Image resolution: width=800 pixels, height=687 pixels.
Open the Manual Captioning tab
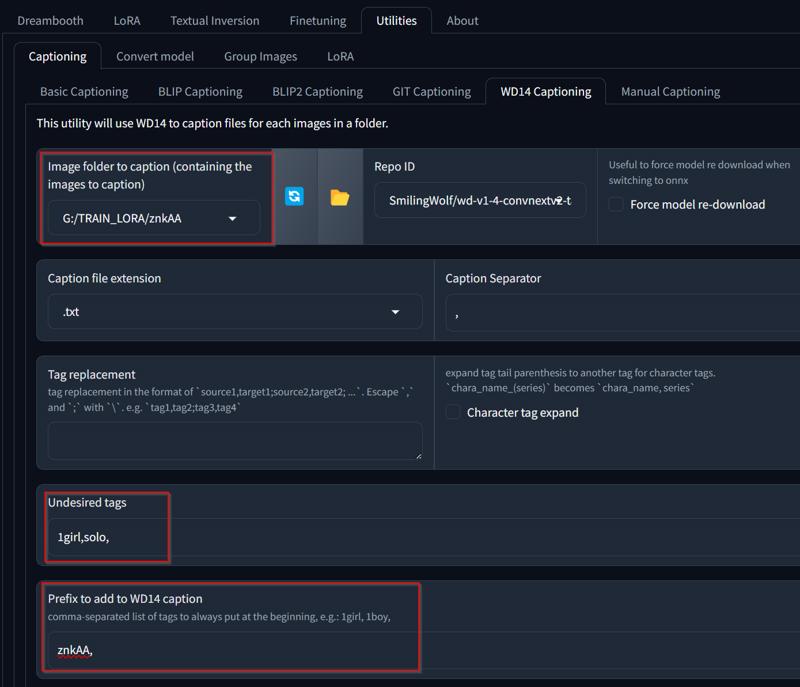[670, 92]
